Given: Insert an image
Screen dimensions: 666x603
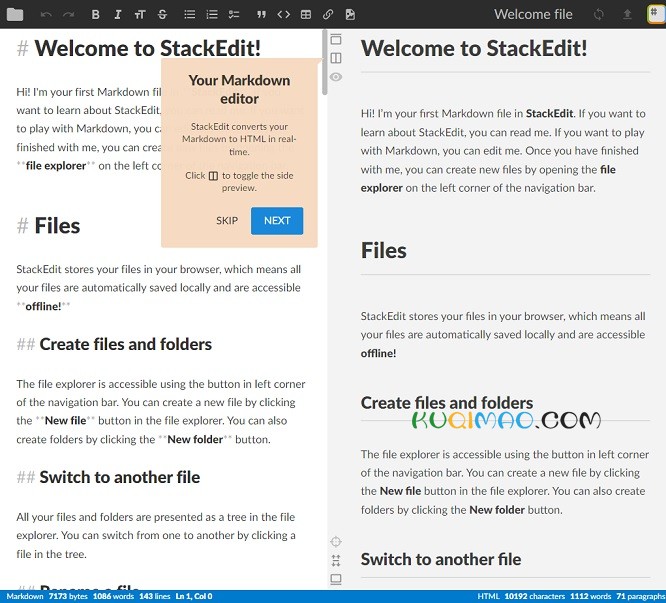Looking at the screenshot, I should coord(350,14).
